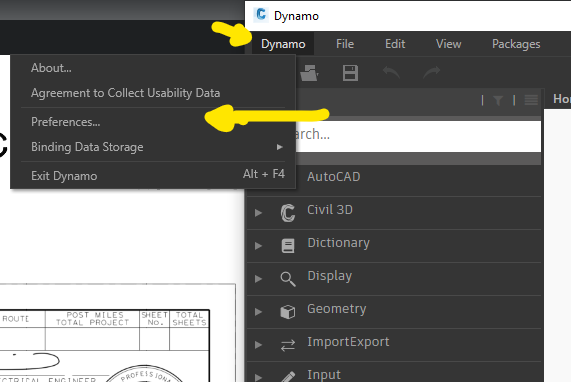Select the Display category label
This screenshot has width=571, height=382.
330,276
